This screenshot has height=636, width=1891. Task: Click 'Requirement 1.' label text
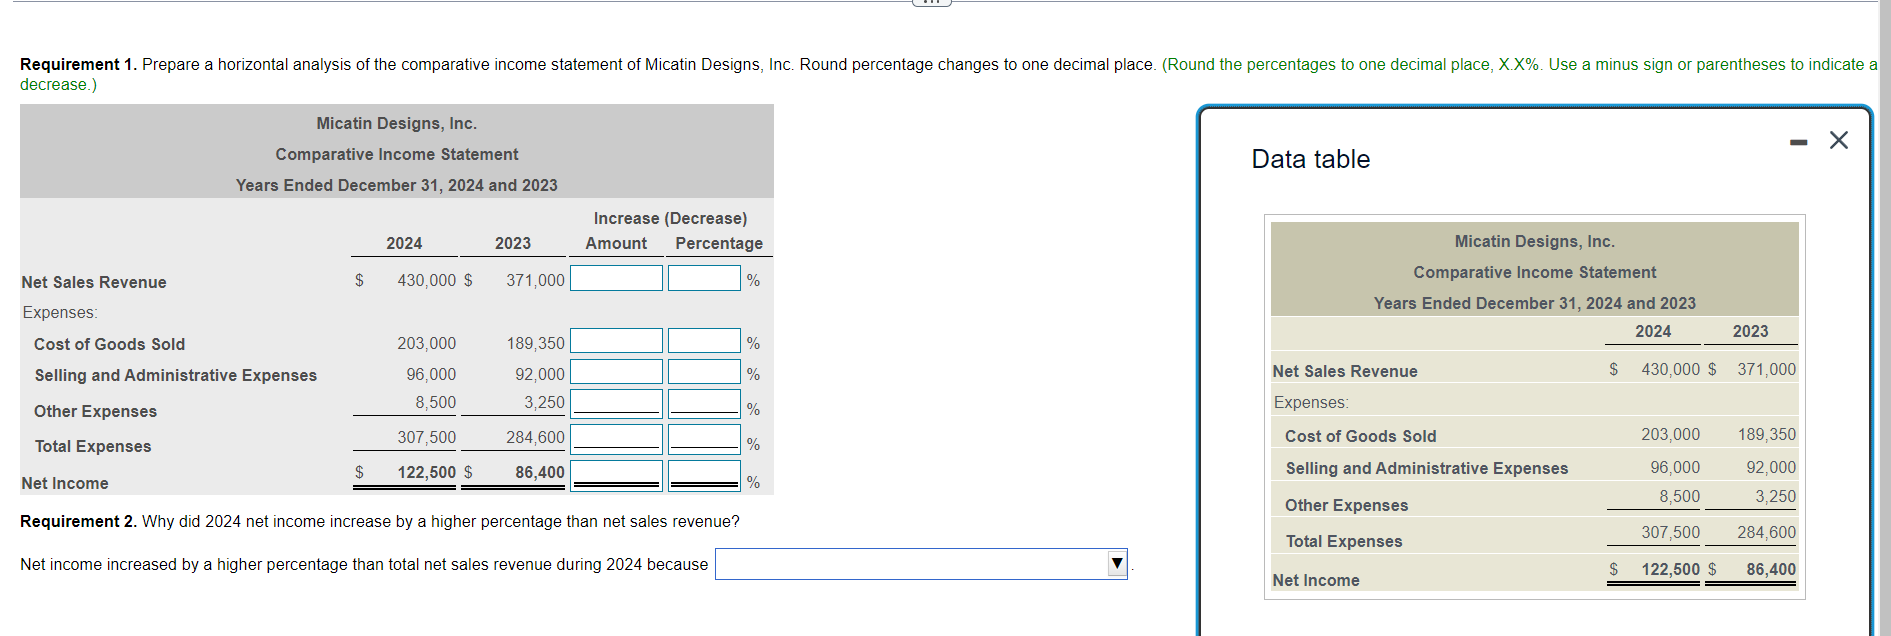(x=78, y=64)
